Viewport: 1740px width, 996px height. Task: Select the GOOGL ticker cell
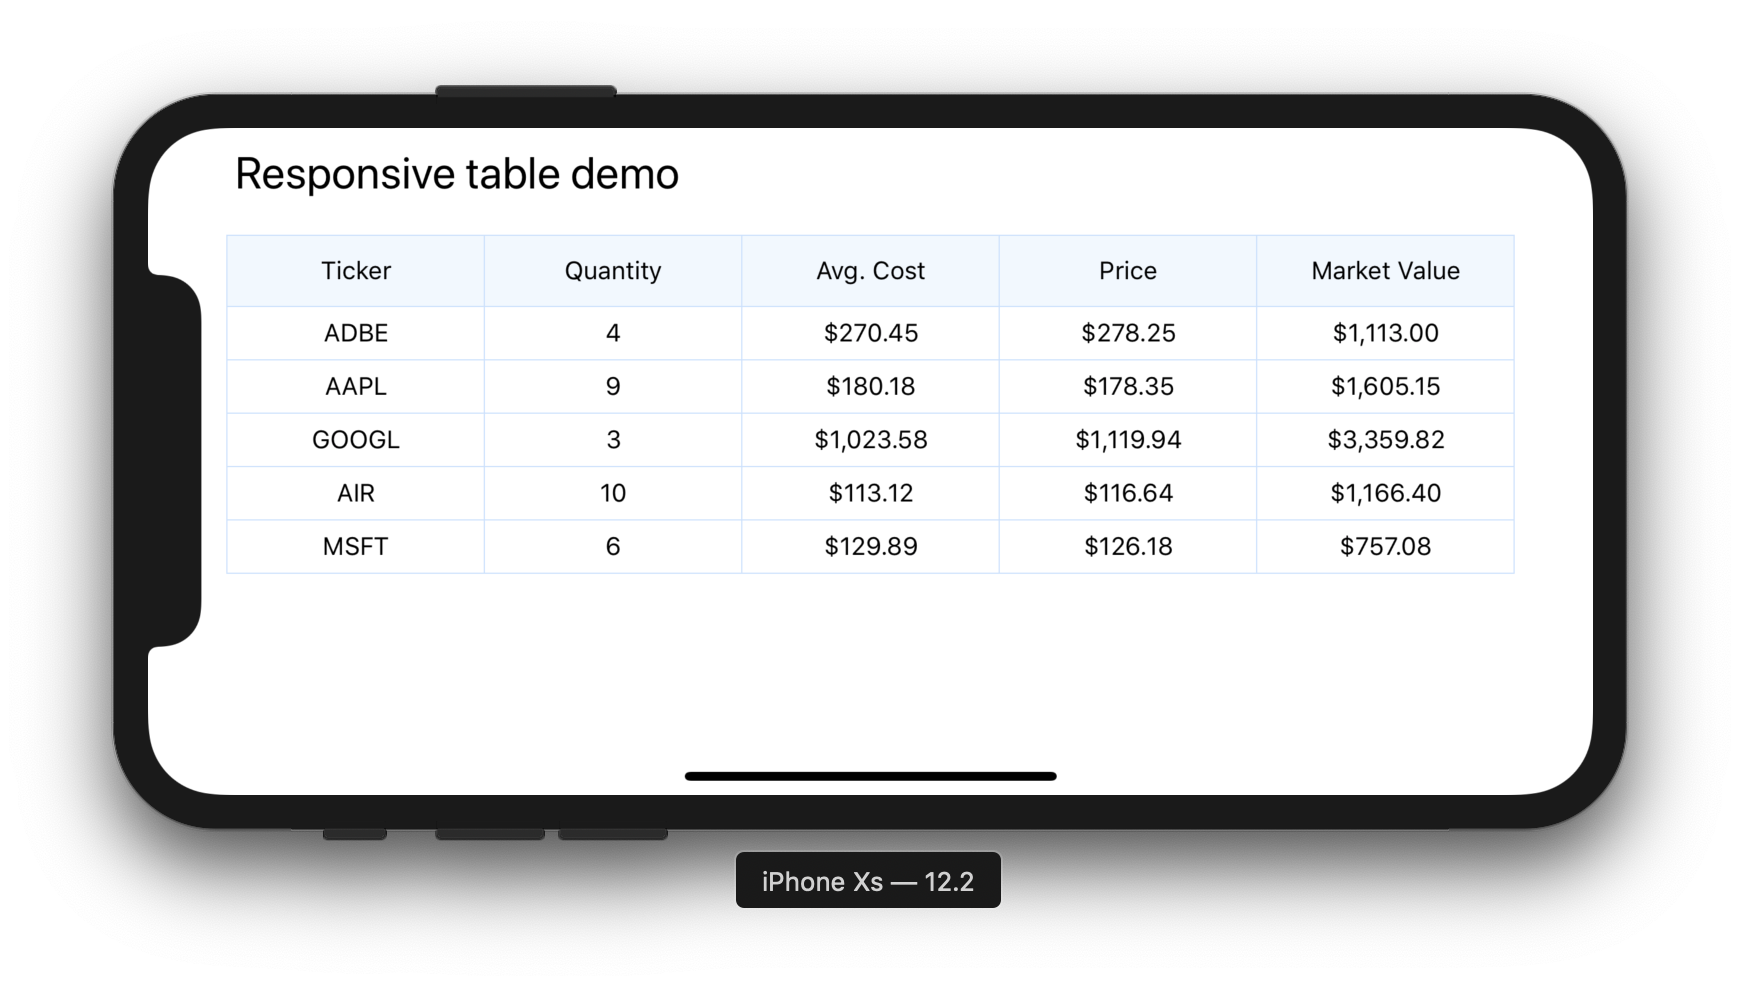tap(356, 439)
